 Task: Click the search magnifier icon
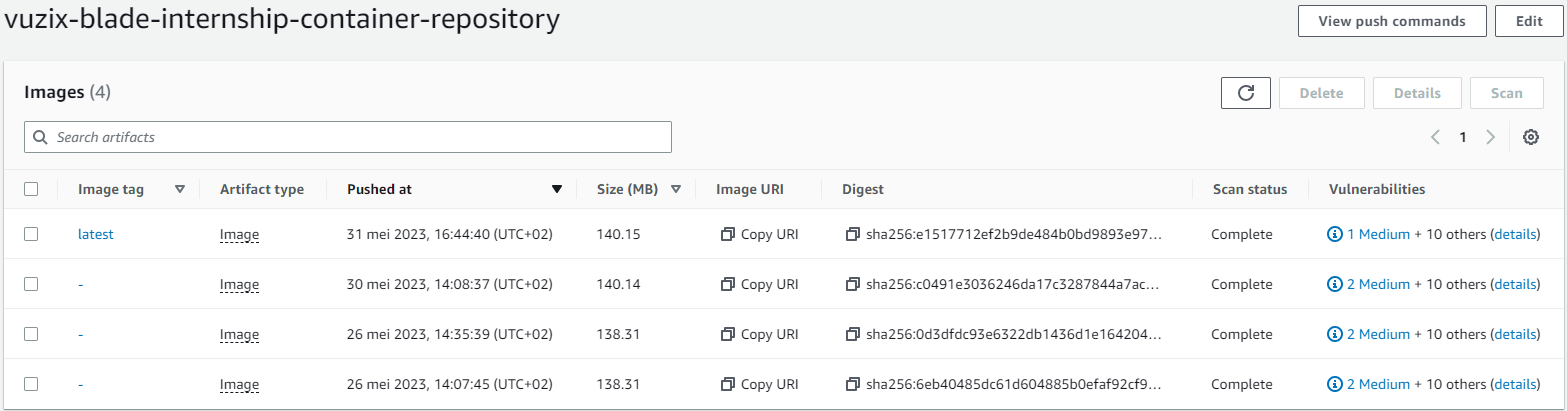[x=41, y=137]
